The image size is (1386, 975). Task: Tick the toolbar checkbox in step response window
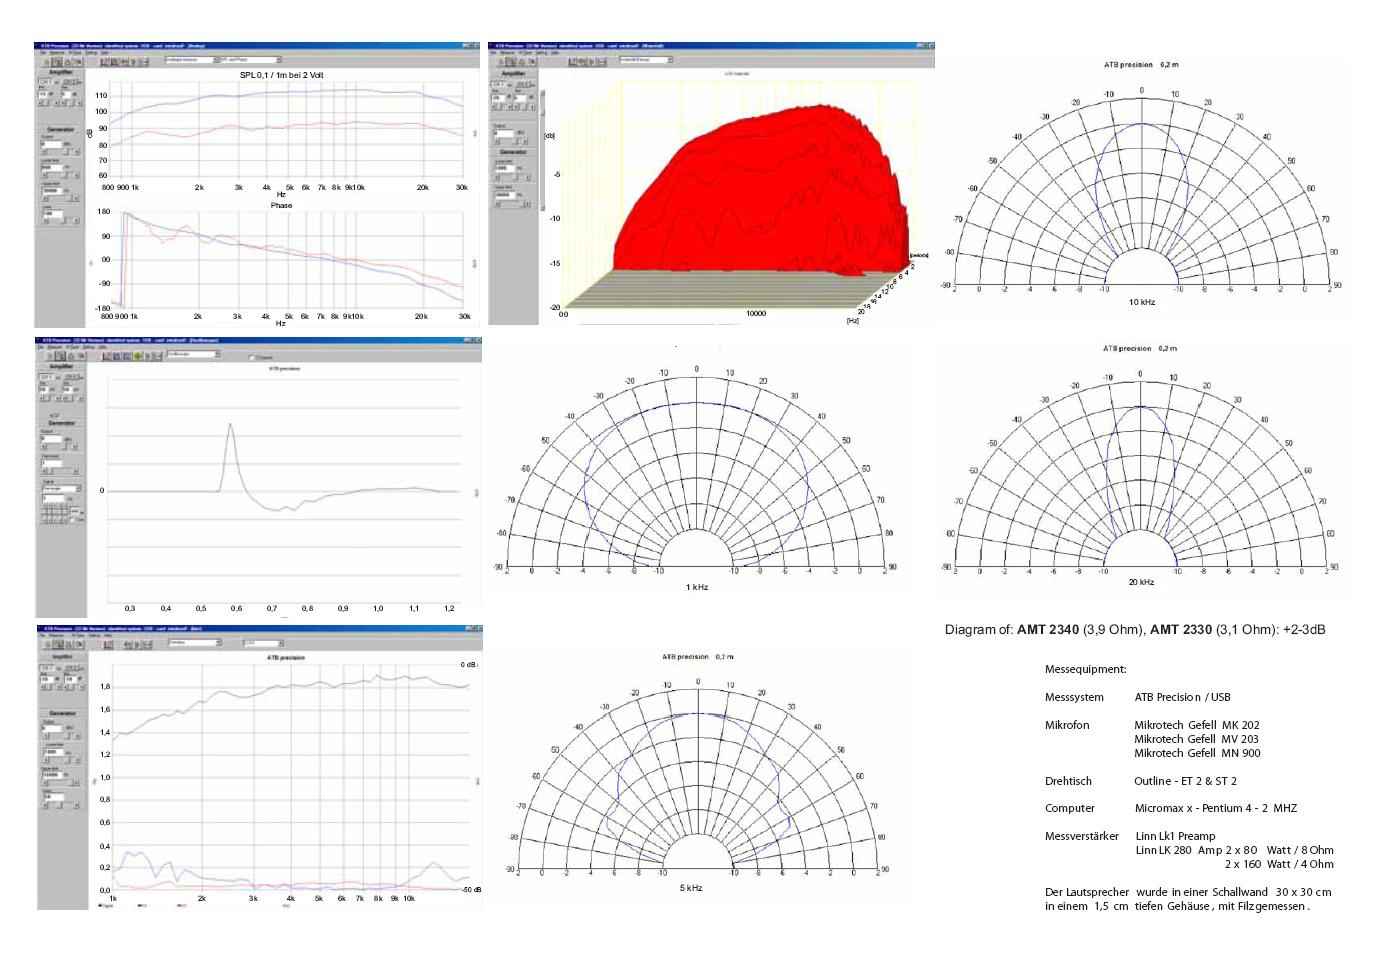pos(252,357)
